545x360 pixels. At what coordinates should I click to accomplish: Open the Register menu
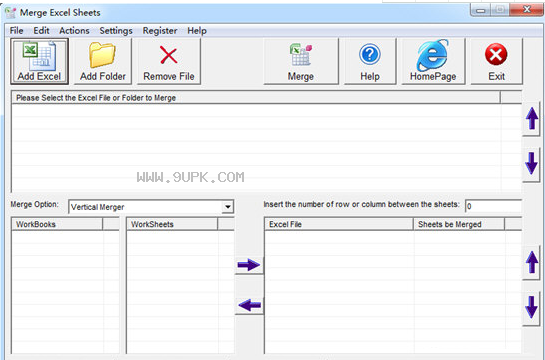[160, 31]
